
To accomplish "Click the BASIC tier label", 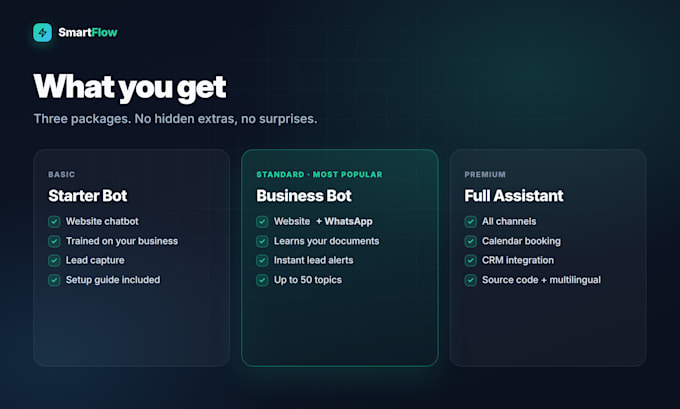I will pyautogui.click(x=62, y=174).
